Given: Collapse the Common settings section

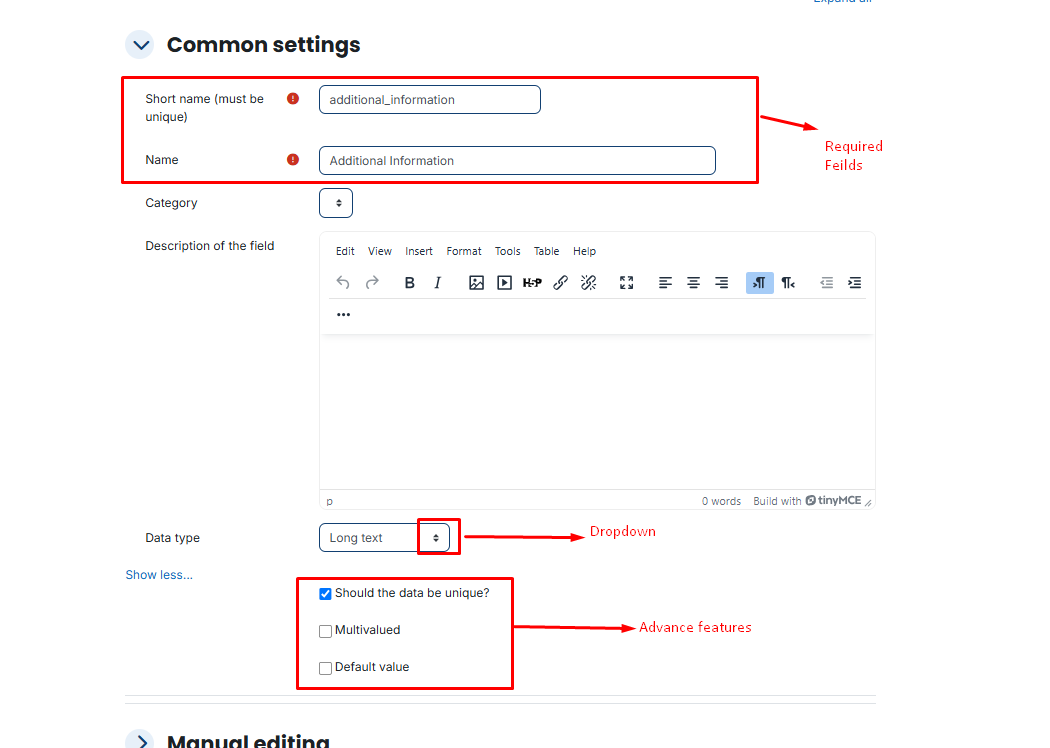Looking at the screenshot, I should tap(140, 45).
